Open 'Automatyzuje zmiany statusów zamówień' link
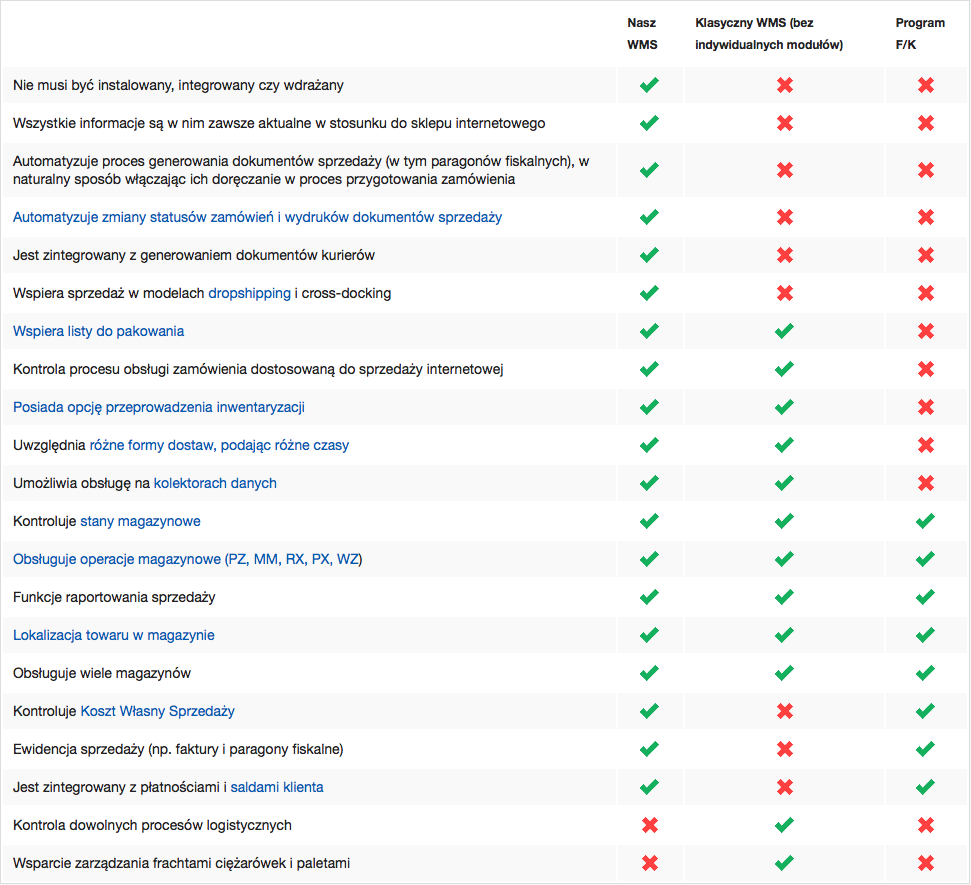Image resolution: width=971 pixels, height=885 pixels. 257,217
